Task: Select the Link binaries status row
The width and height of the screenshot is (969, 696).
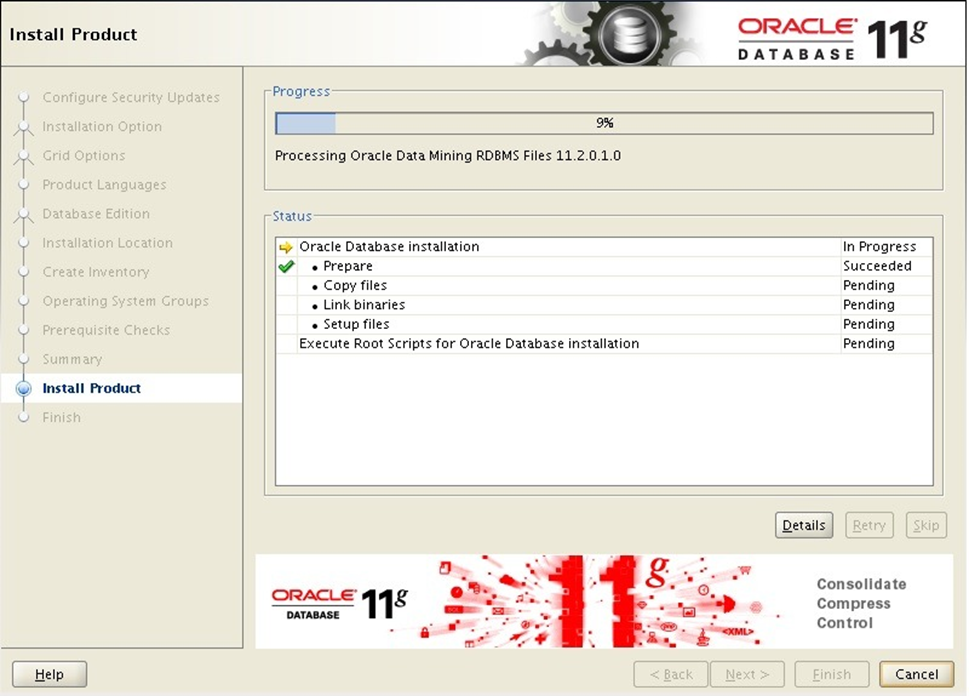Action: (604, 305)
